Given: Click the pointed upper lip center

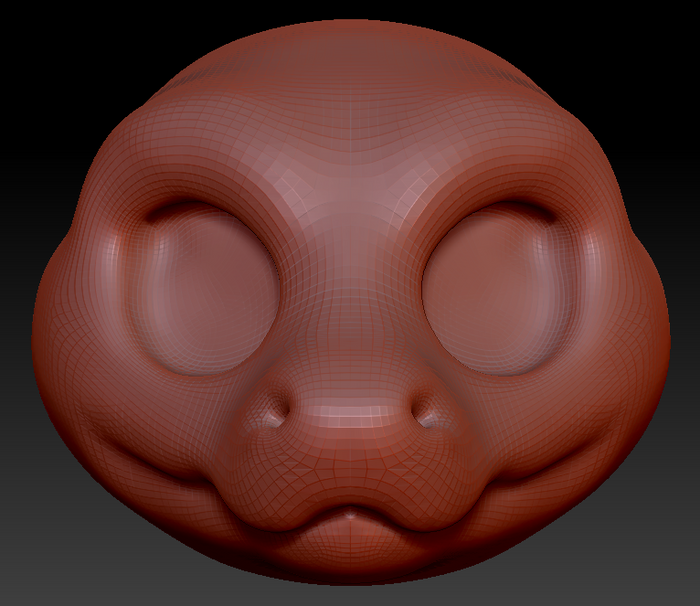Looking at the screenshot, I should click(350, 514).
